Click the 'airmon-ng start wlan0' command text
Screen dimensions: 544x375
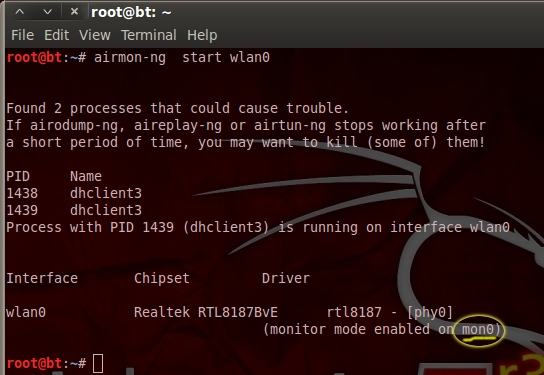(182, 58)
